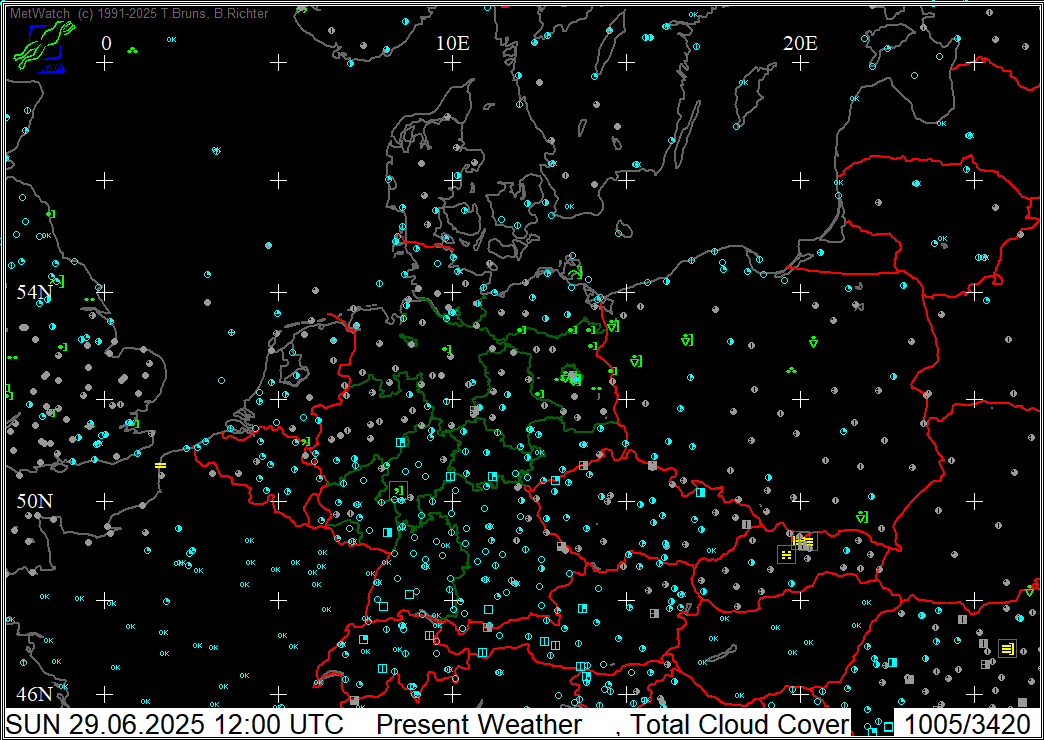
Task: Click the cyan circled-plus symbol in the North Sea
Action: click(231, 331)
